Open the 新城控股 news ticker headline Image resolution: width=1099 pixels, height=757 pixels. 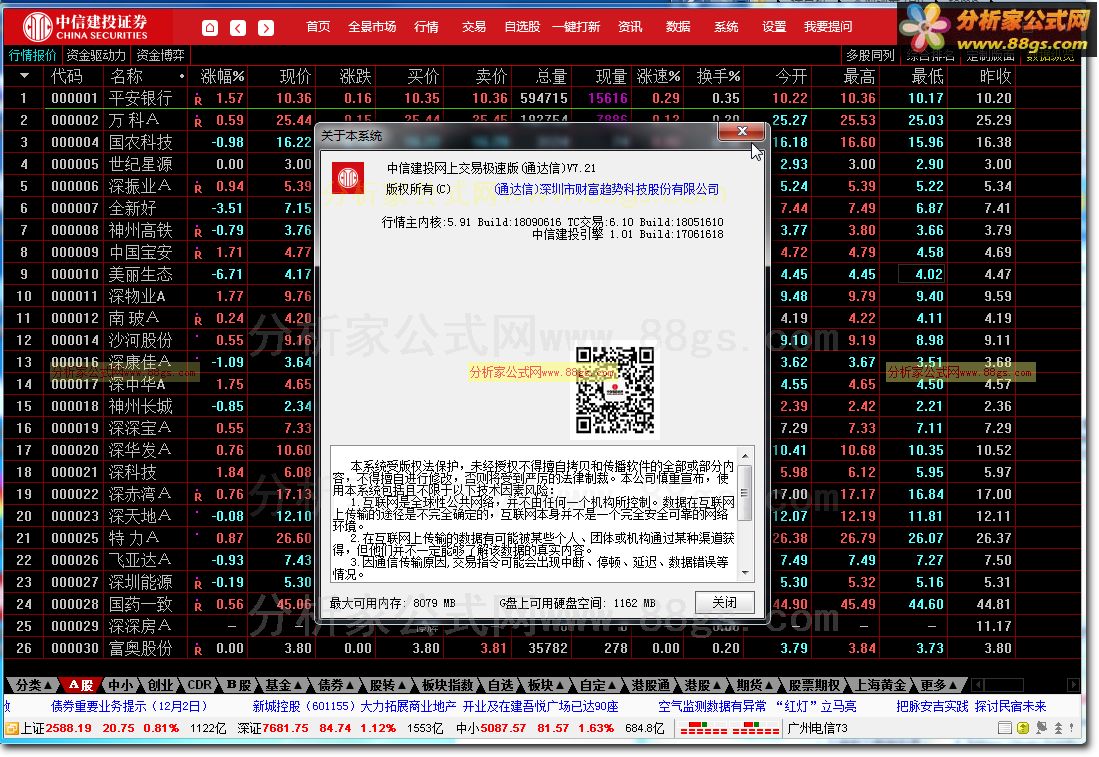coord(435,707)
